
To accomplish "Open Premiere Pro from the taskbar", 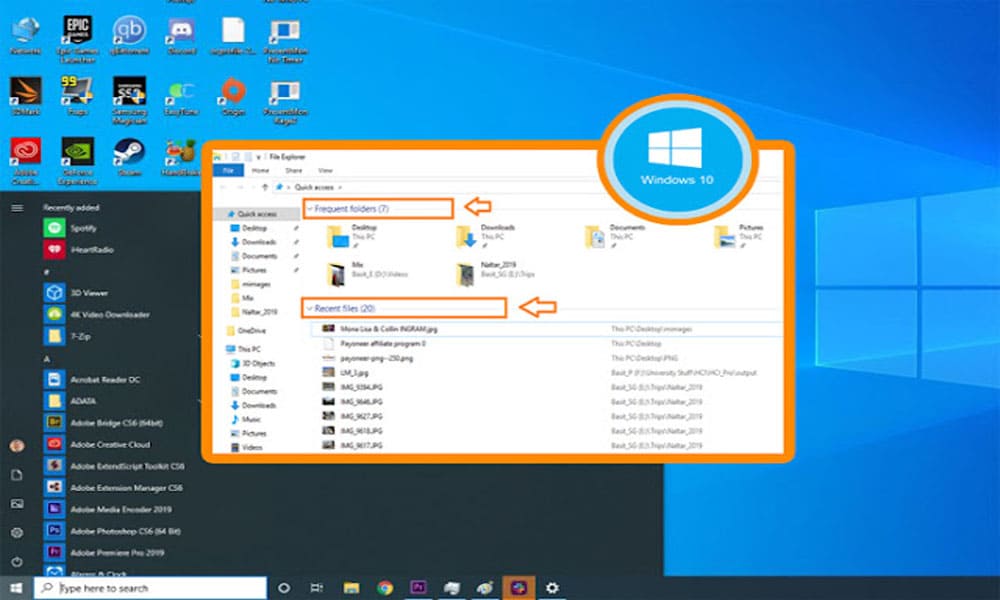I will 418,588.
